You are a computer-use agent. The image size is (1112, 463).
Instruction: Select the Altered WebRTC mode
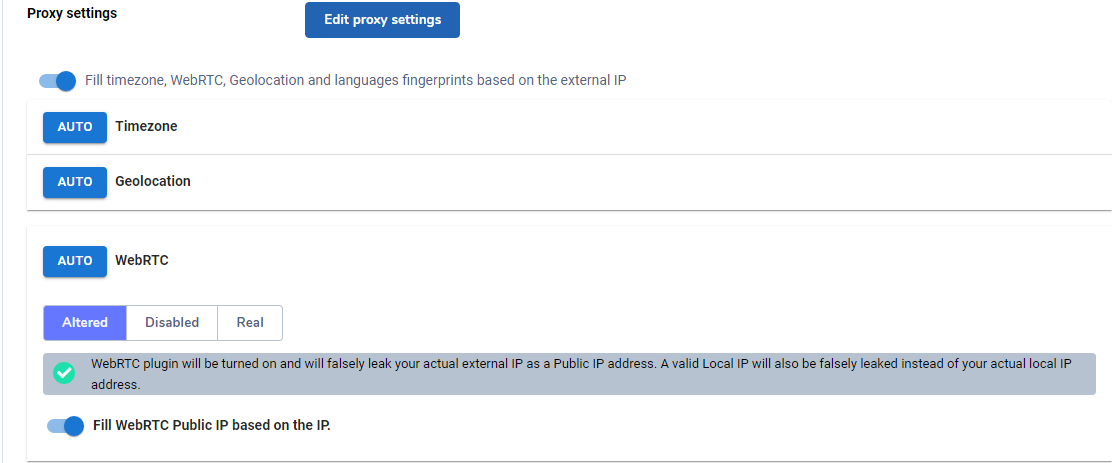pyautogui.click(x=85, y=323)
